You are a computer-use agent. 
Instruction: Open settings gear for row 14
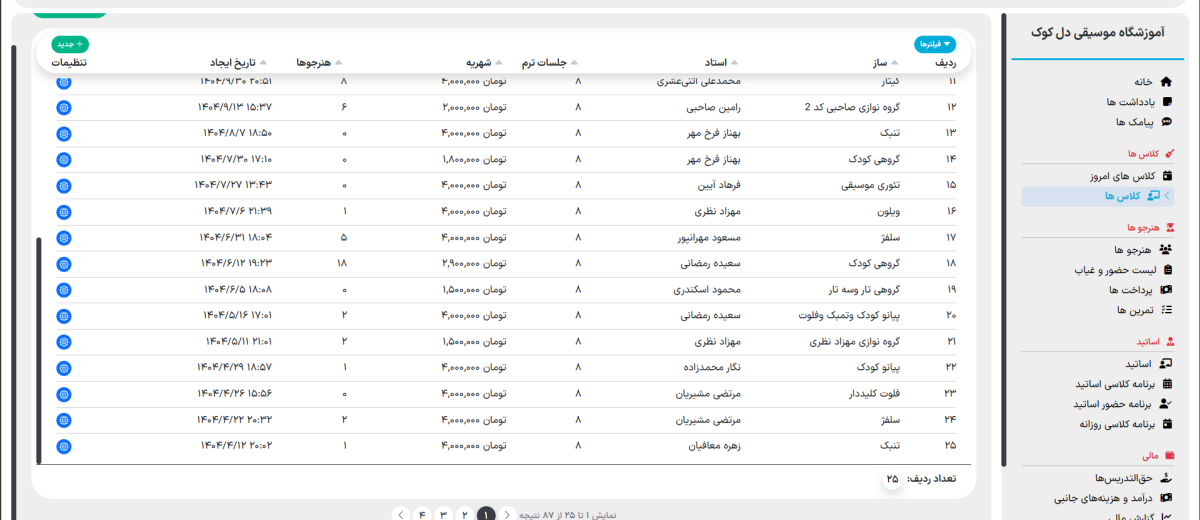click(x=64, y=159)
